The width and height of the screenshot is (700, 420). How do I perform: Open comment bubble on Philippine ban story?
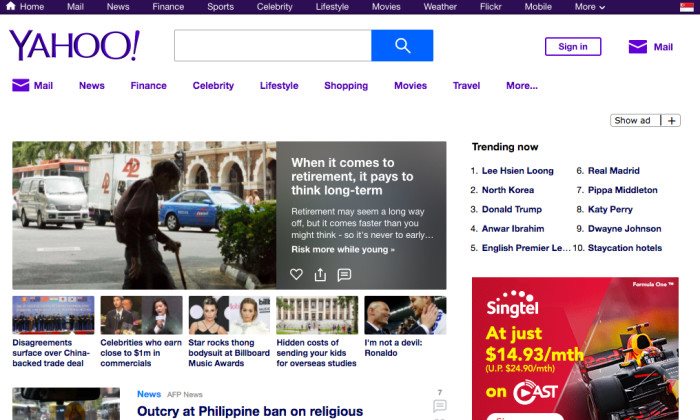(x=439, y=406)
